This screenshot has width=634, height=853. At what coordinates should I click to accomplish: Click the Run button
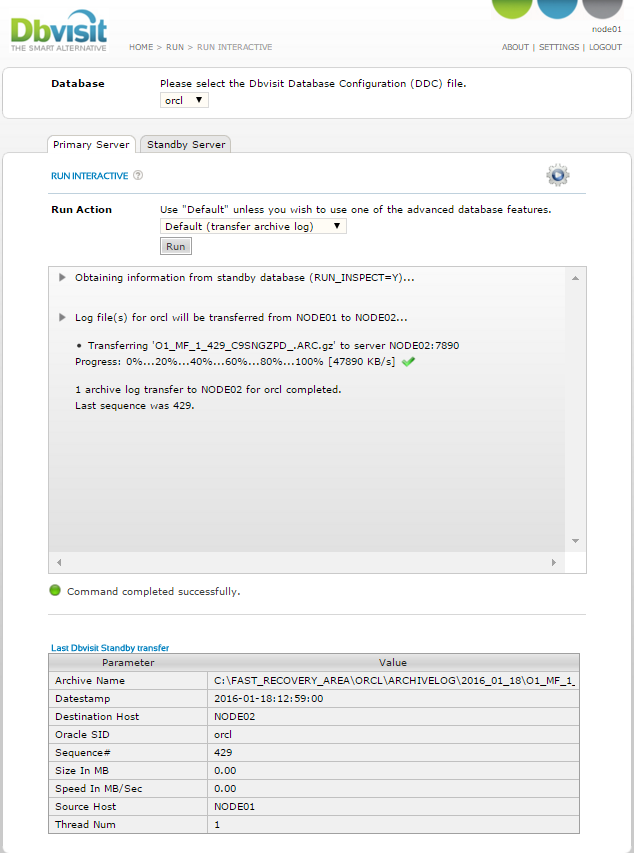click(176, 246)
